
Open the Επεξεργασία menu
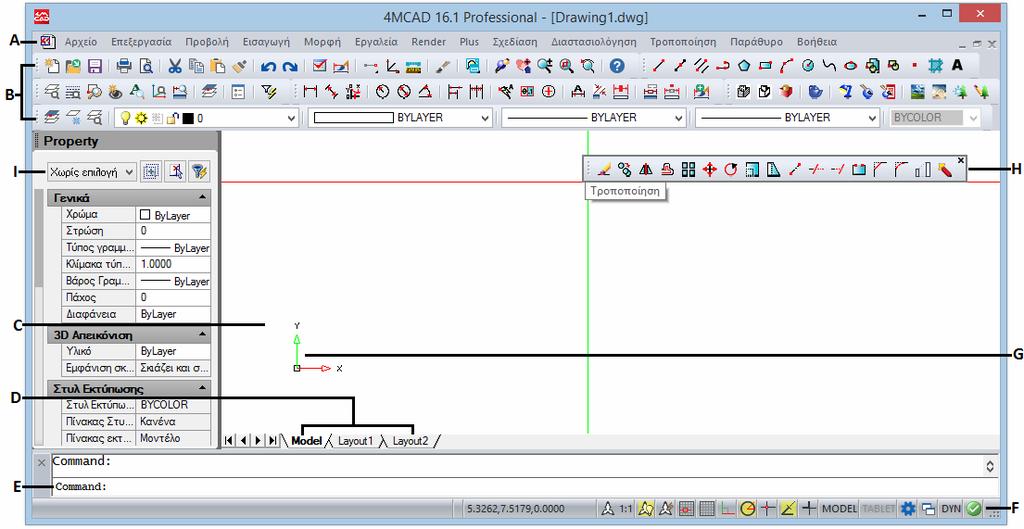coord(141,42)
